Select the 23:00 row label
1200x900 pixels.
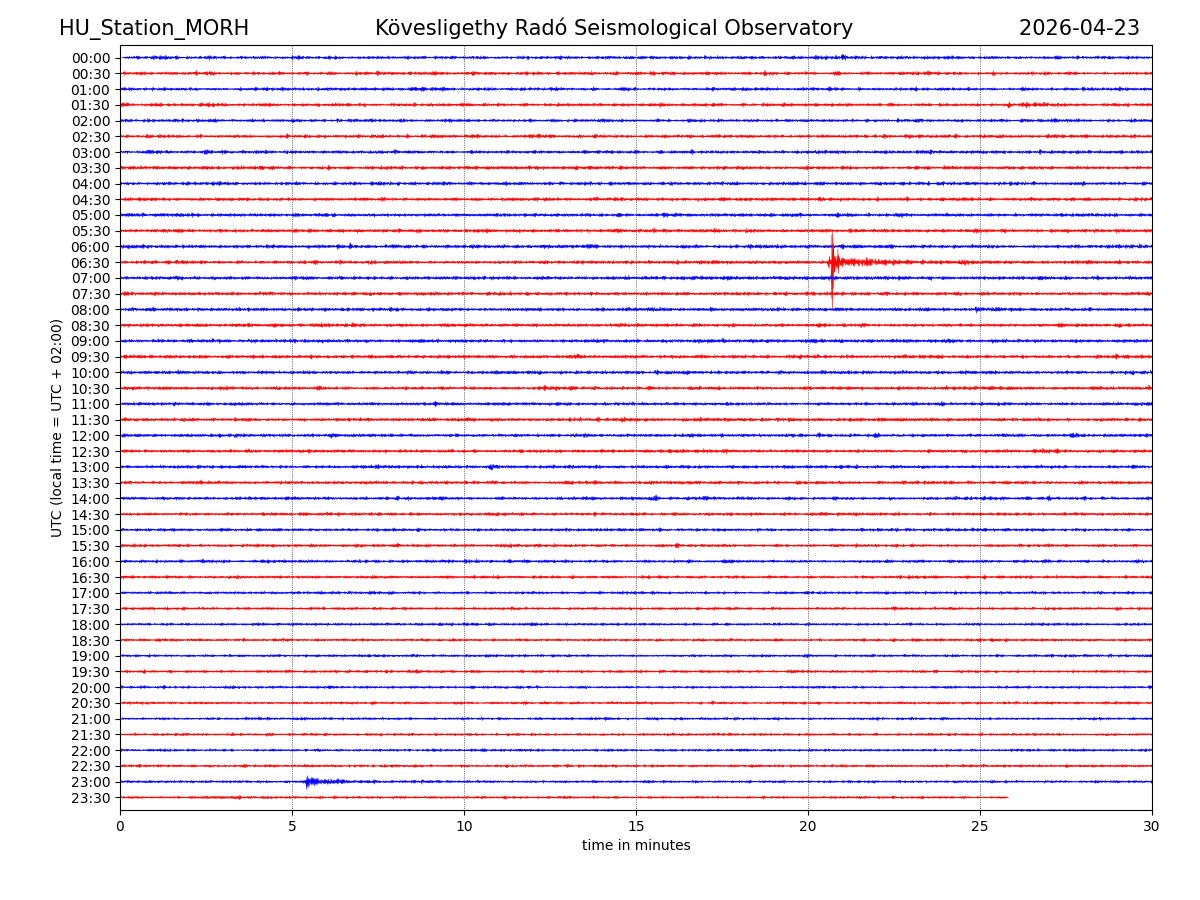click(91, 782)
